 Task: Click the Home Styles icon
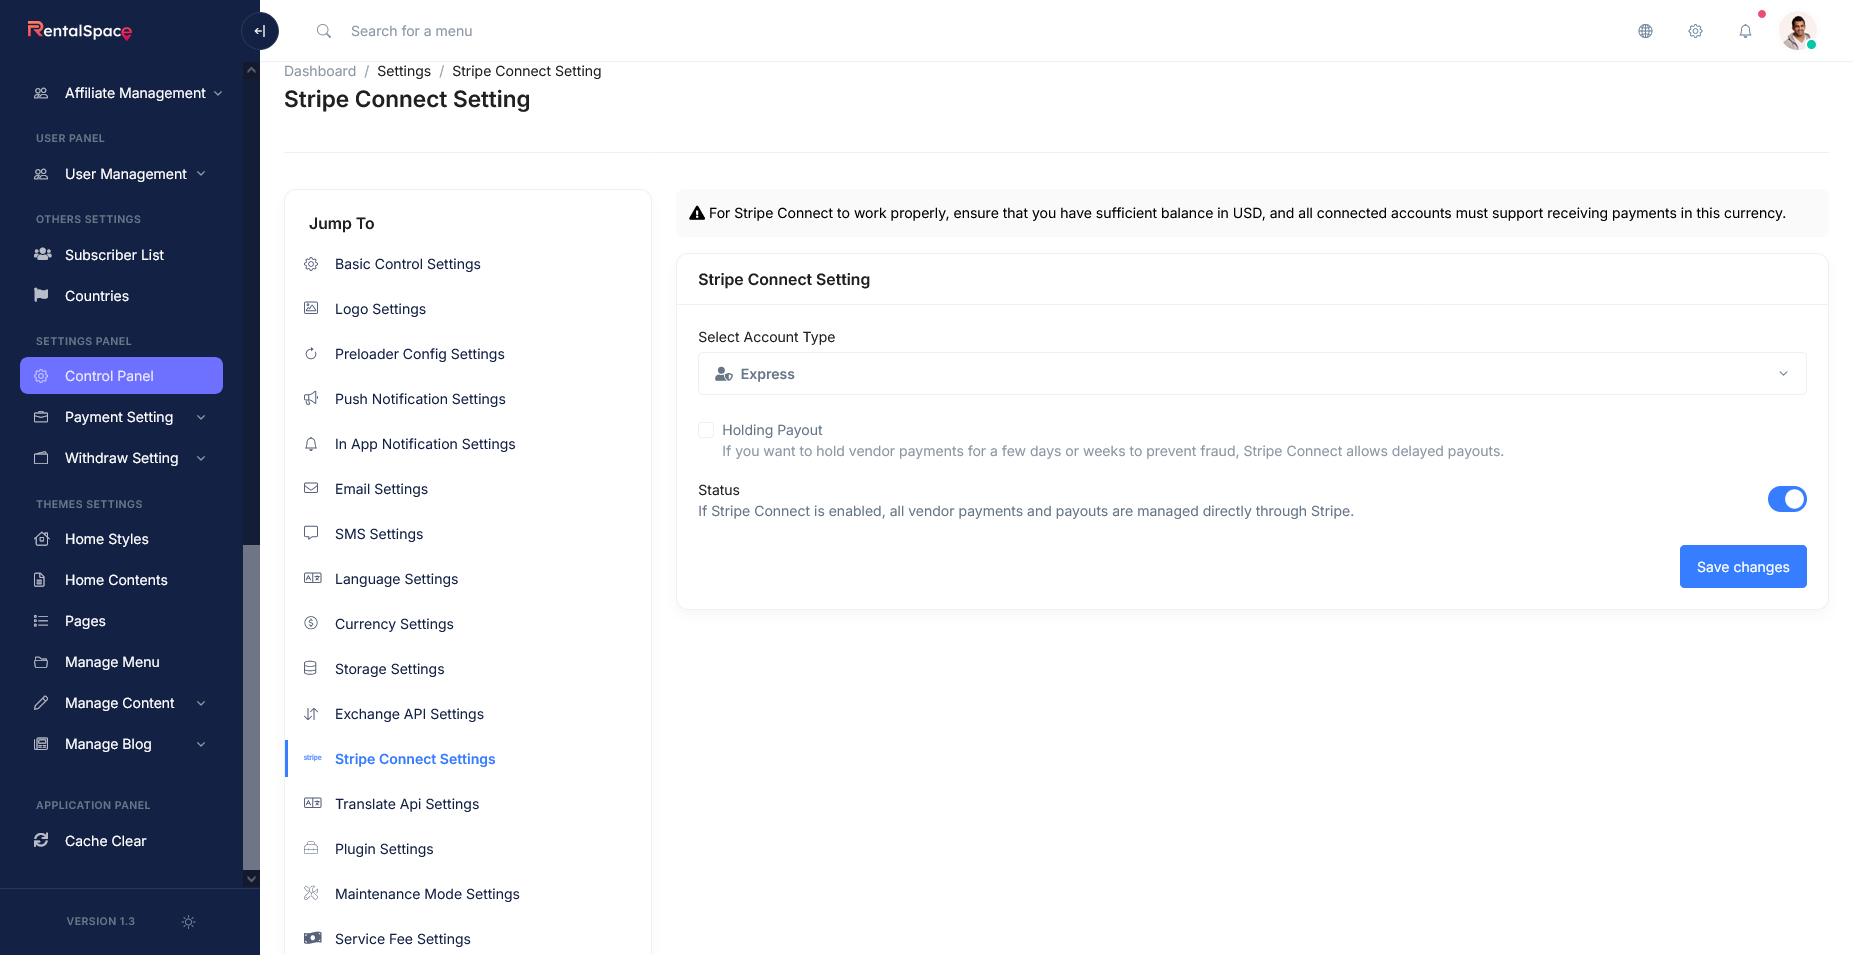[41, 539]
